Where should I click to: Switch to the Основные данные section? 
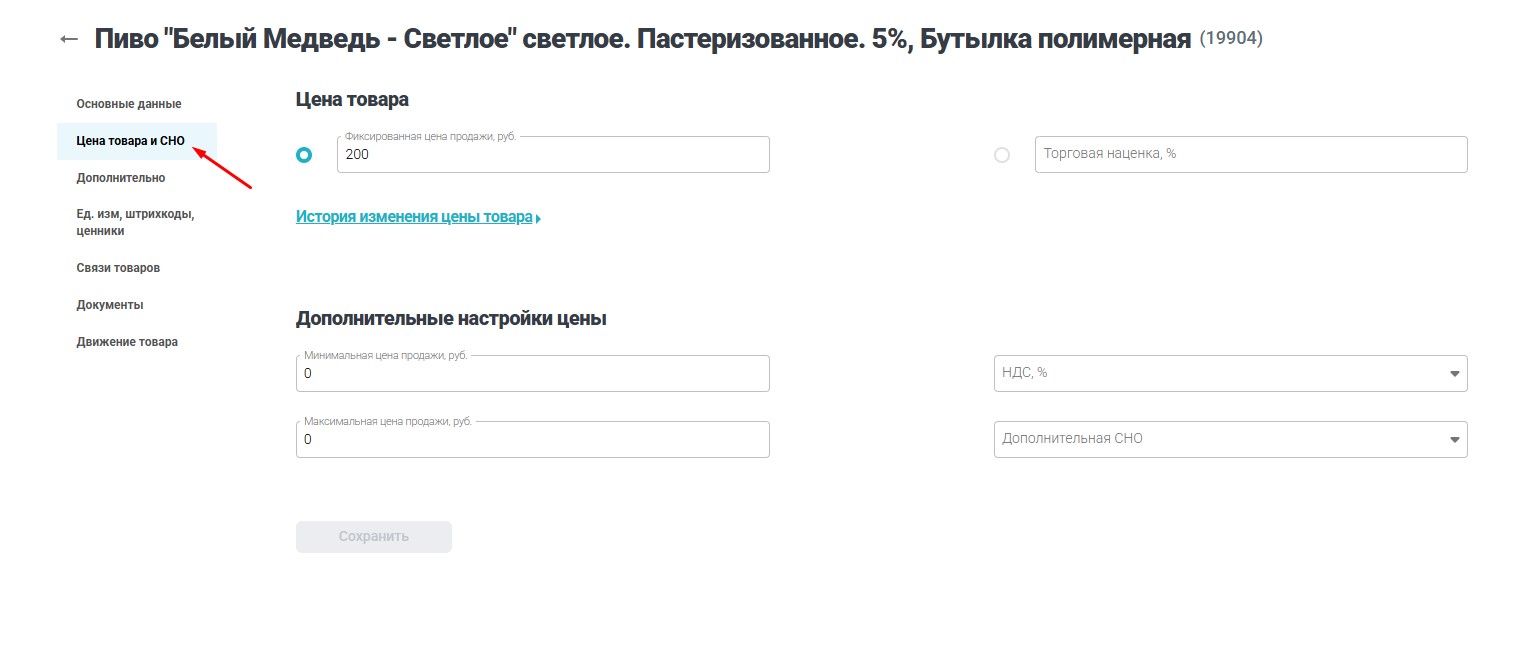tap(128, 103)
